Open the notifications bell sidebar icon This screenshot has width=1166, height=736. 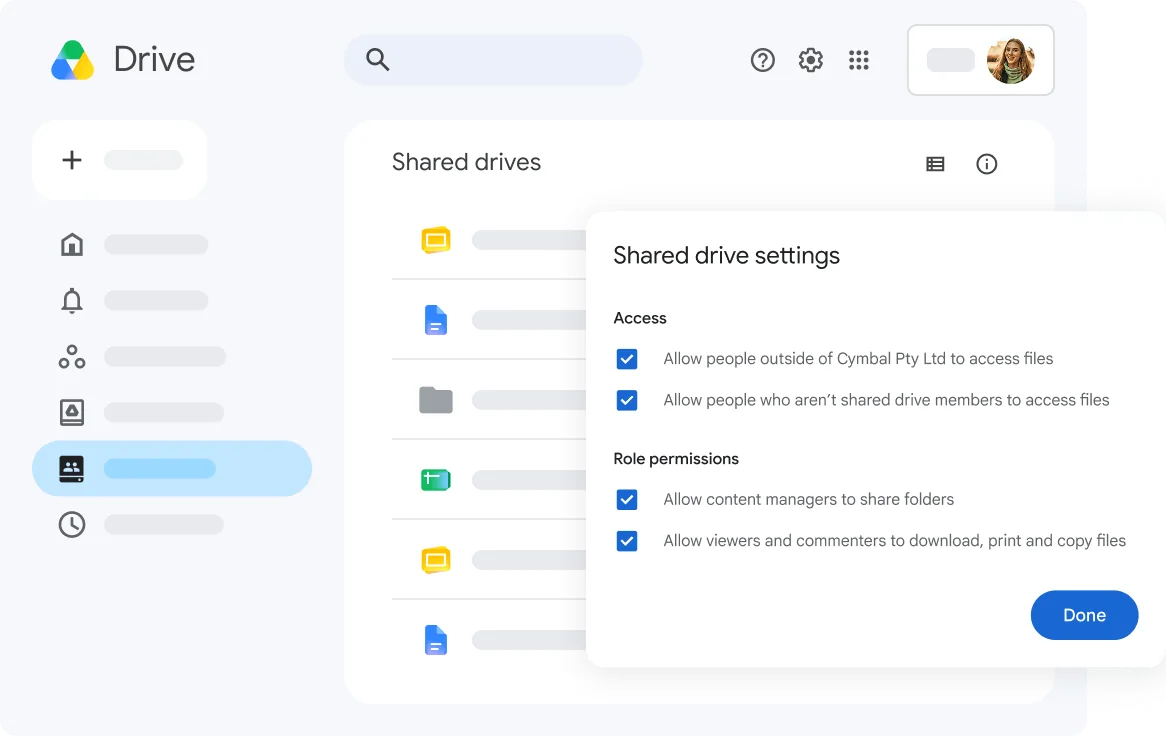tap(72, 300)
